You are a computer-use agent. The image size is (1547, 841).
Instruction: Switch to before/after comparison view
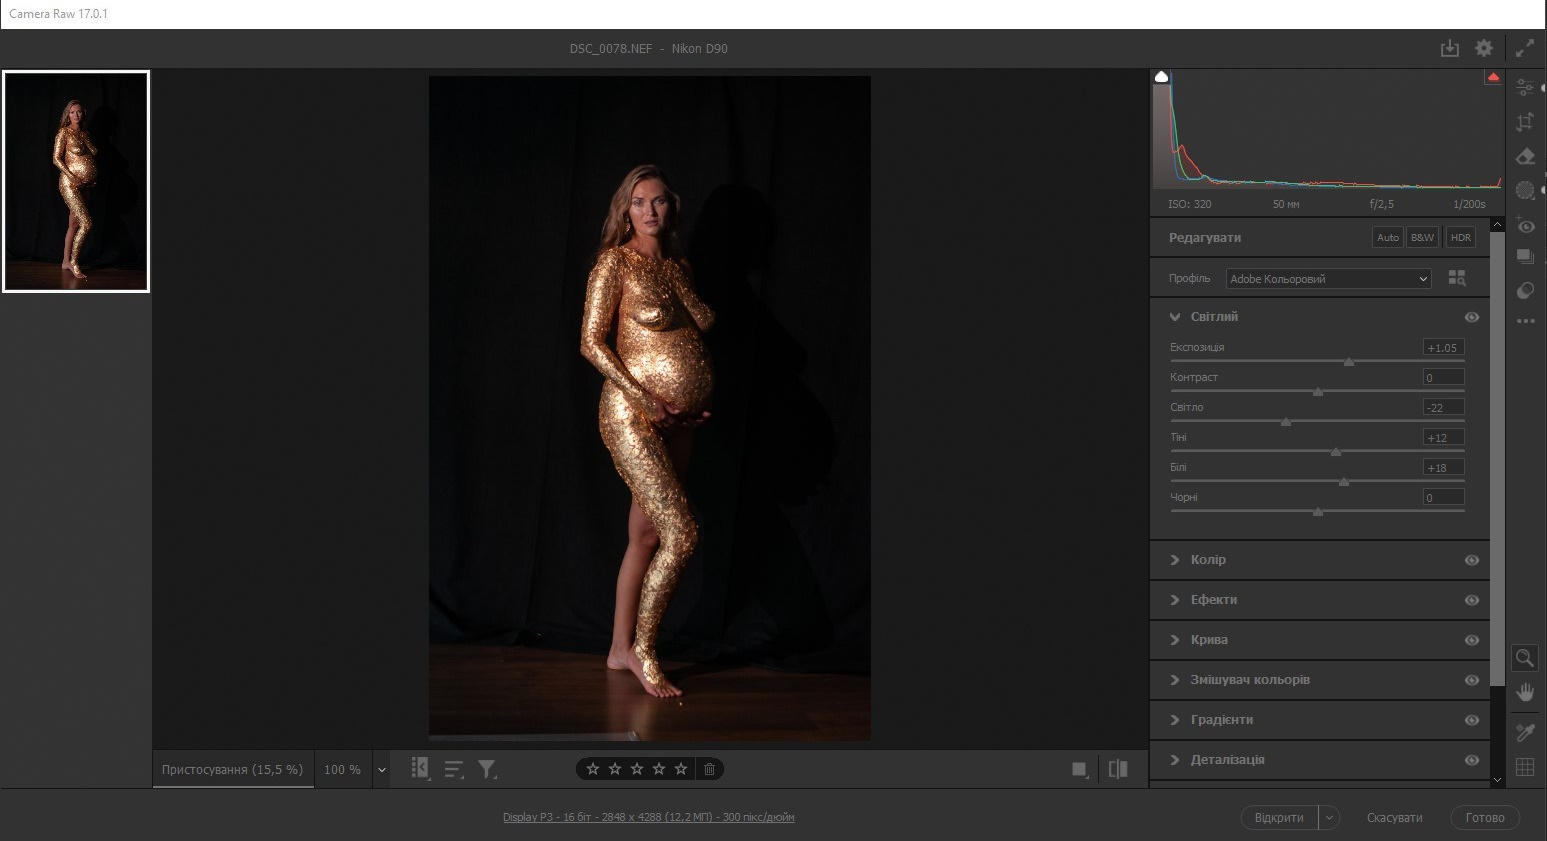coord(1118,769)
